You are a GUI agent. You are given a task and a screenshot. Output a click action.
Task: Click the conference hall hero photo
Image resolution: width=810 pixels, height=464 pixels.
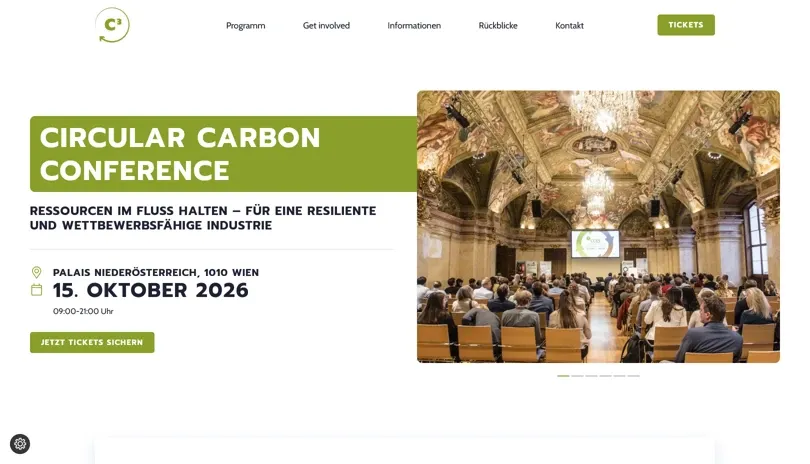click(x=598, y=226)
